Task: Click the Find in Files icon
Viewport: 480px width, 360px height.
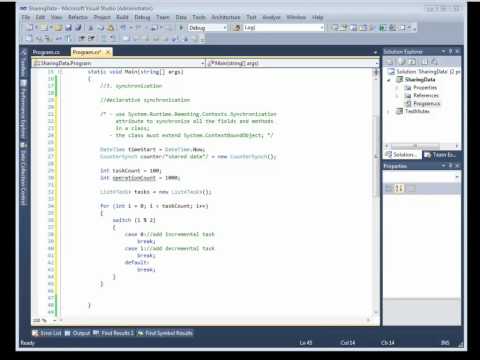Action: (x=236, y=28)
